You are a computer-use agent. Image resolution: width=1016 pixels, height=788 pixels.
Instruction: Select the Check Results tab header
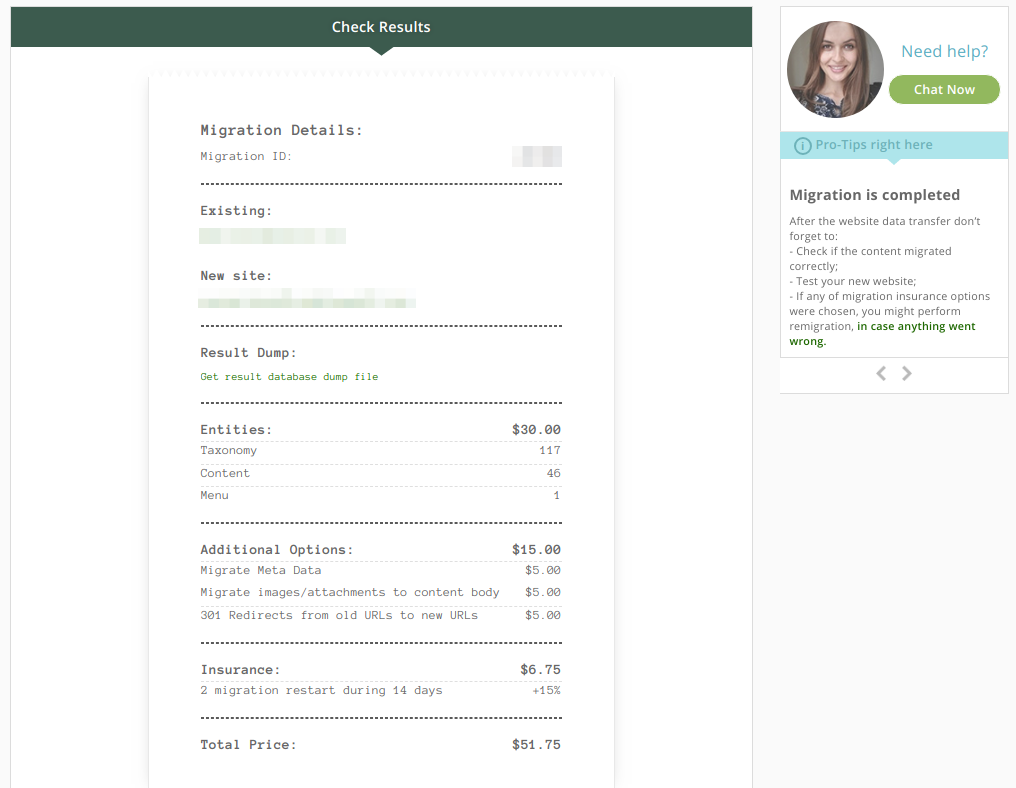point(381,27)
